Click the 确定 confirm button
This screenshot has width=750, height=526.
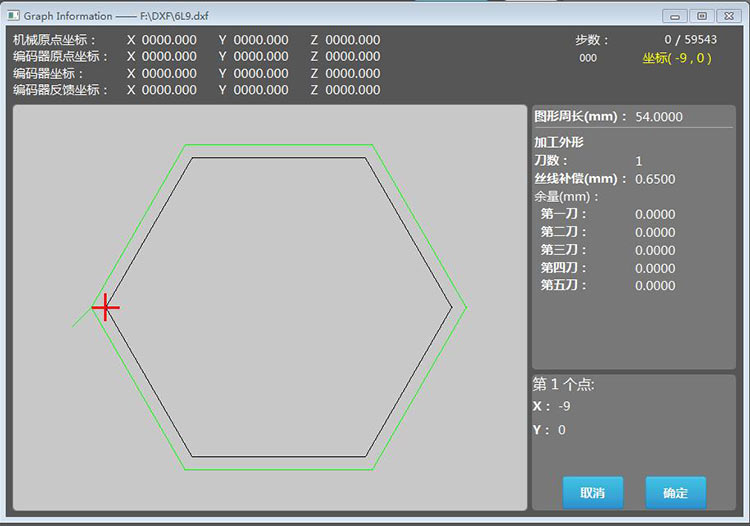[x=675, y=493]
